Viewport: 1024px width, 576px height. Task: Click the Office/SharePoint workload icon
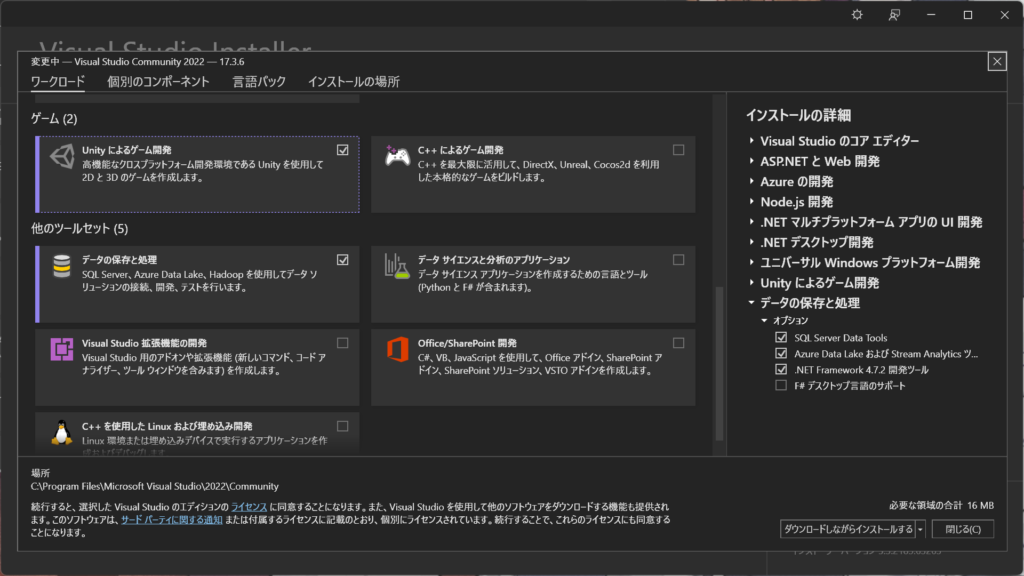pos(397,349)
